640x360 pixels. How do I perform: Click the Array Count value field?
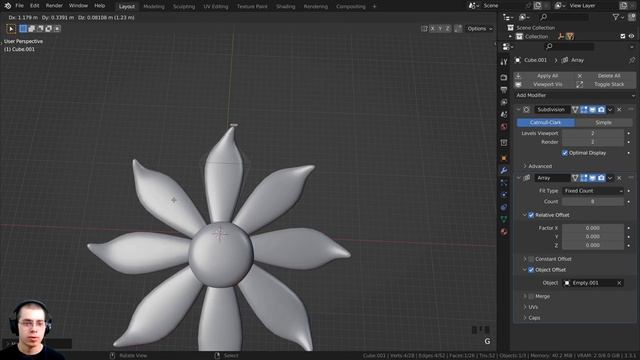tap(593, 202)
